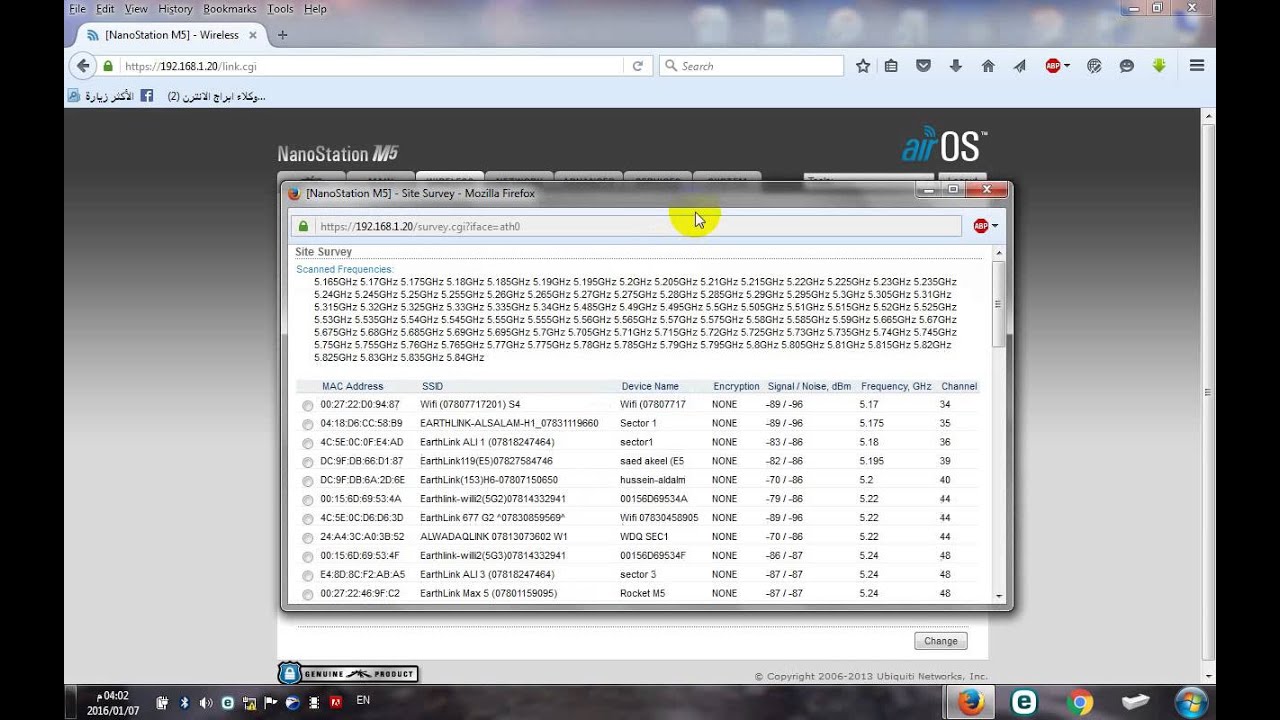The width and height of the screenshot is (1280, 720).
Task: Select the EarthLink ALI 3 radio button
Action: point(308,576)
